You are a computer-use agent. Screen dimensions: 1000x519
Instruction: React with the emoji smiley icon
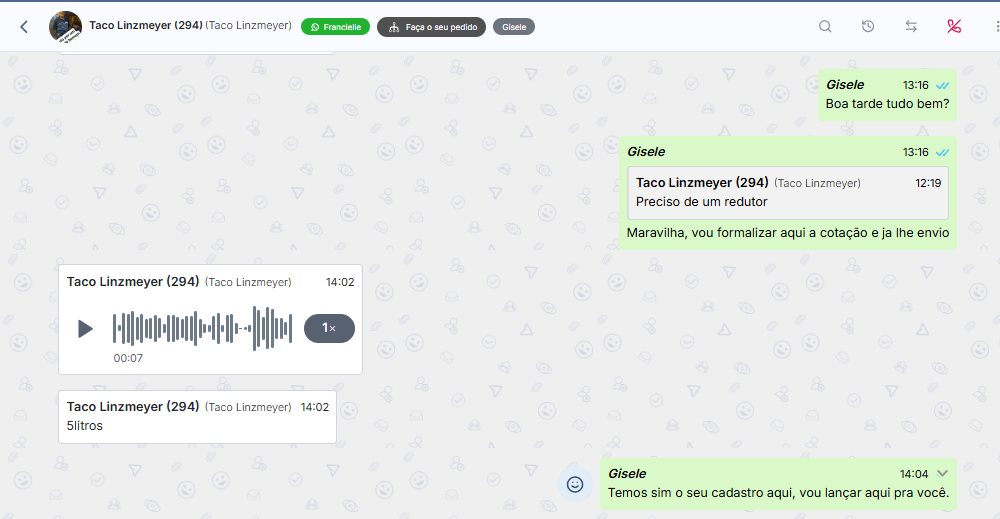pos(575,484)
